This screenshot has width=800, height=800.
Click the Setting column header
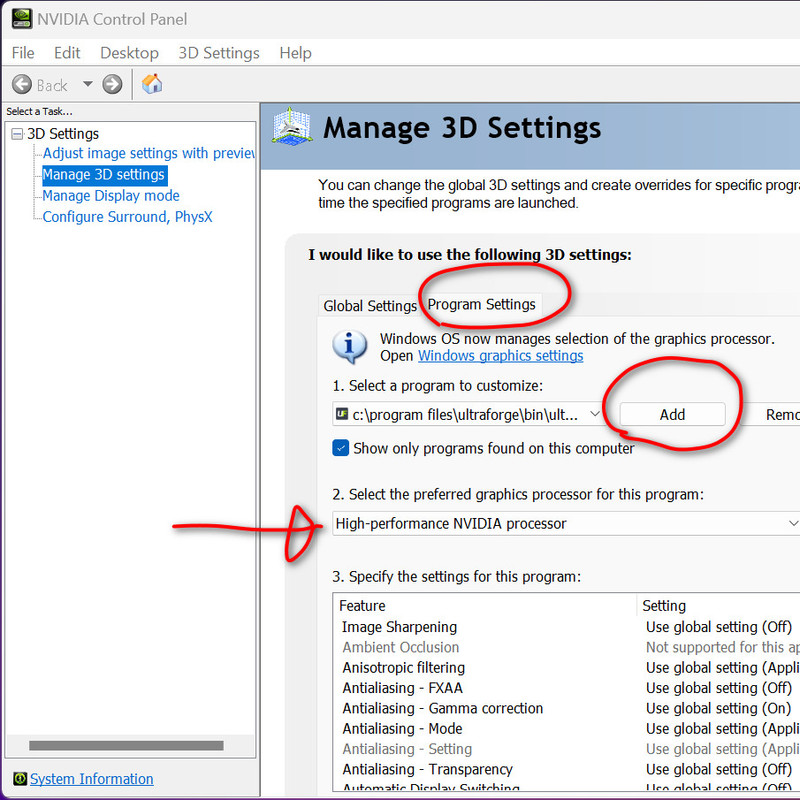point(718,606)
